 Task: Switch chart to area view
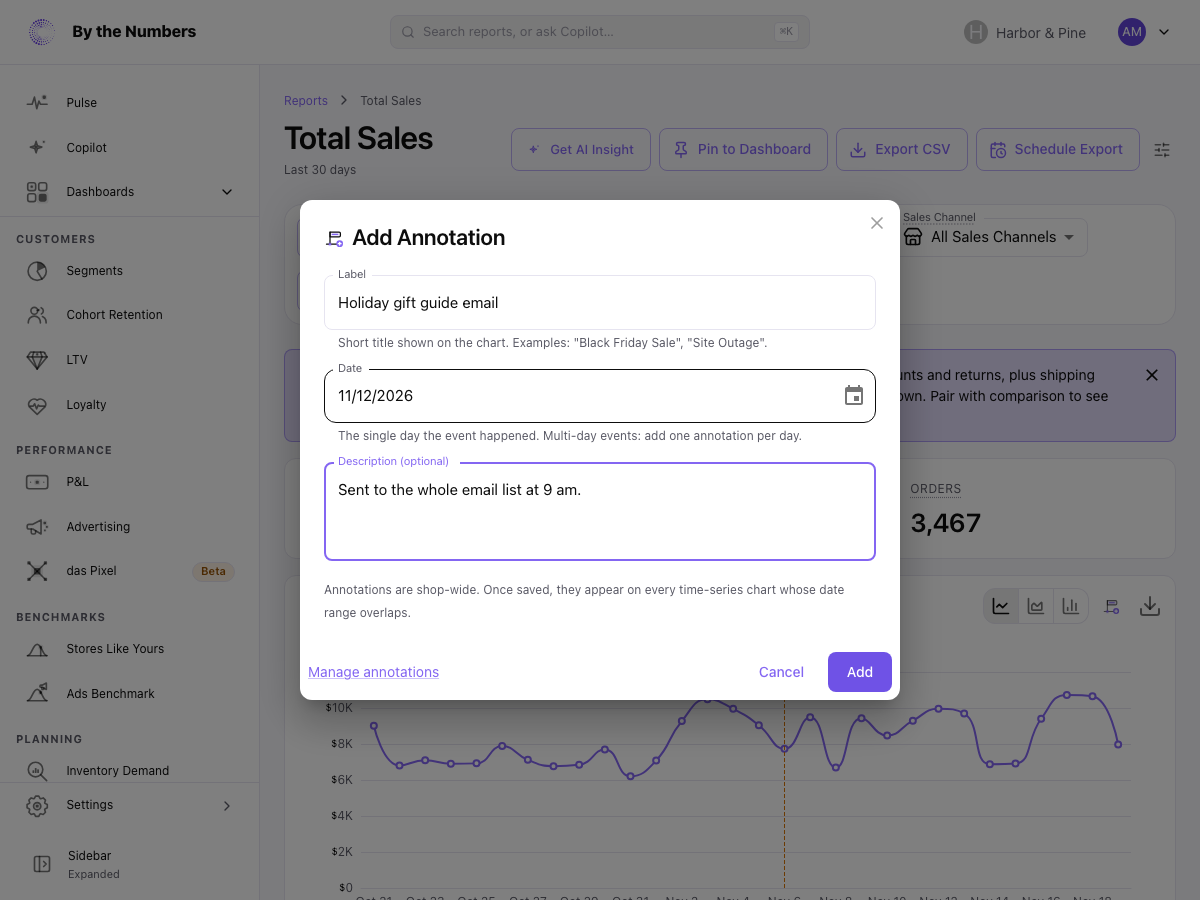[x=1036, y=606]
